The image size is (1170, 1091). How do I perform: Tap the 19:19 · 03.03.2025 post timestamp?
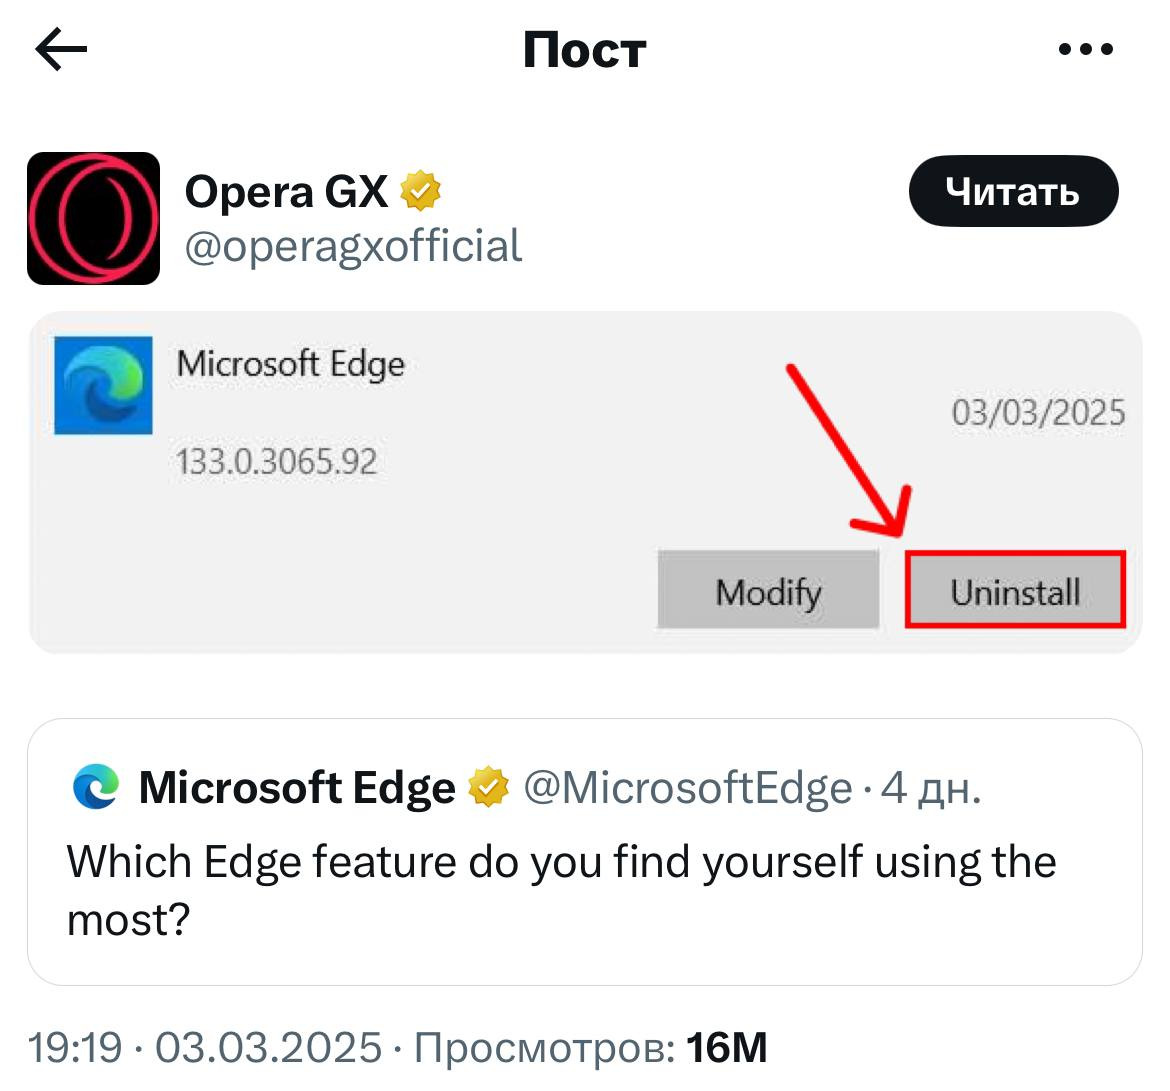(x=205, y=1047)
